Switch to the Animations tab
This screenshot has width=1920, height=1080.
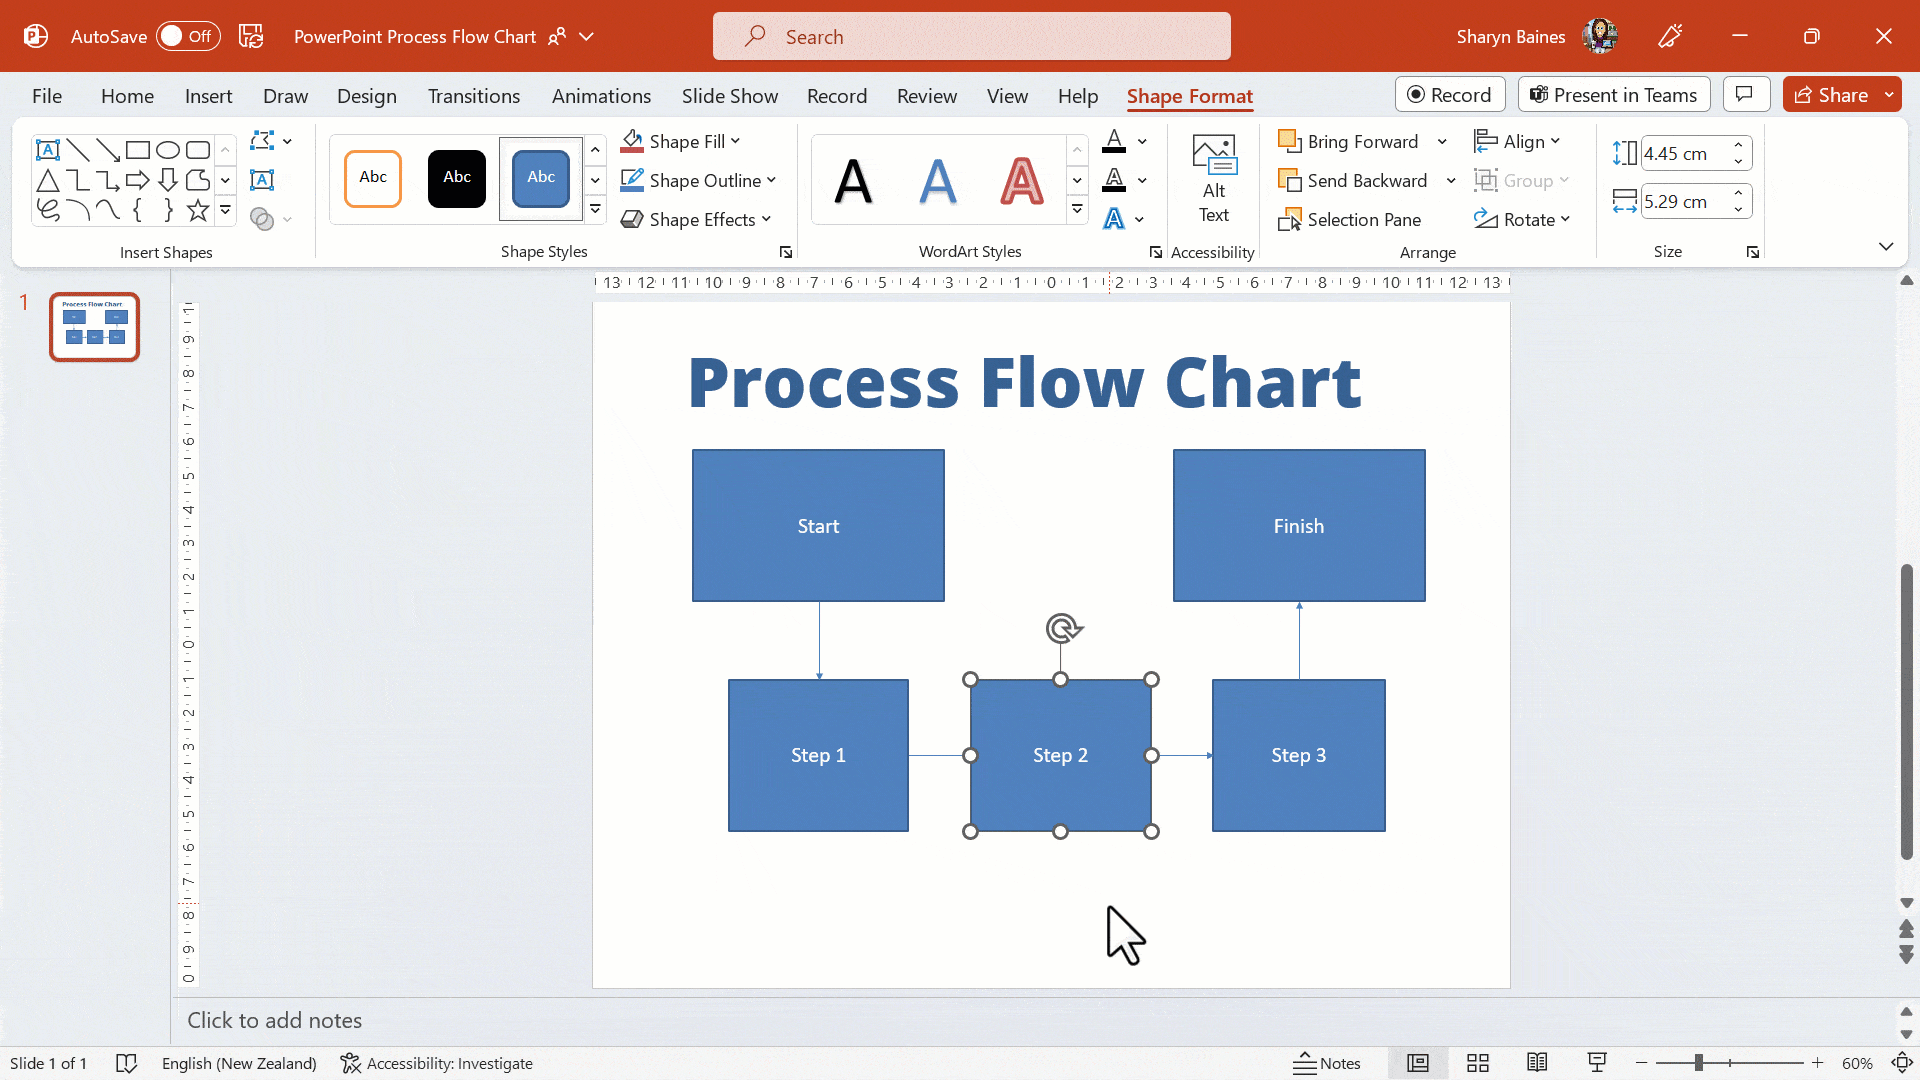coord(600,96)
